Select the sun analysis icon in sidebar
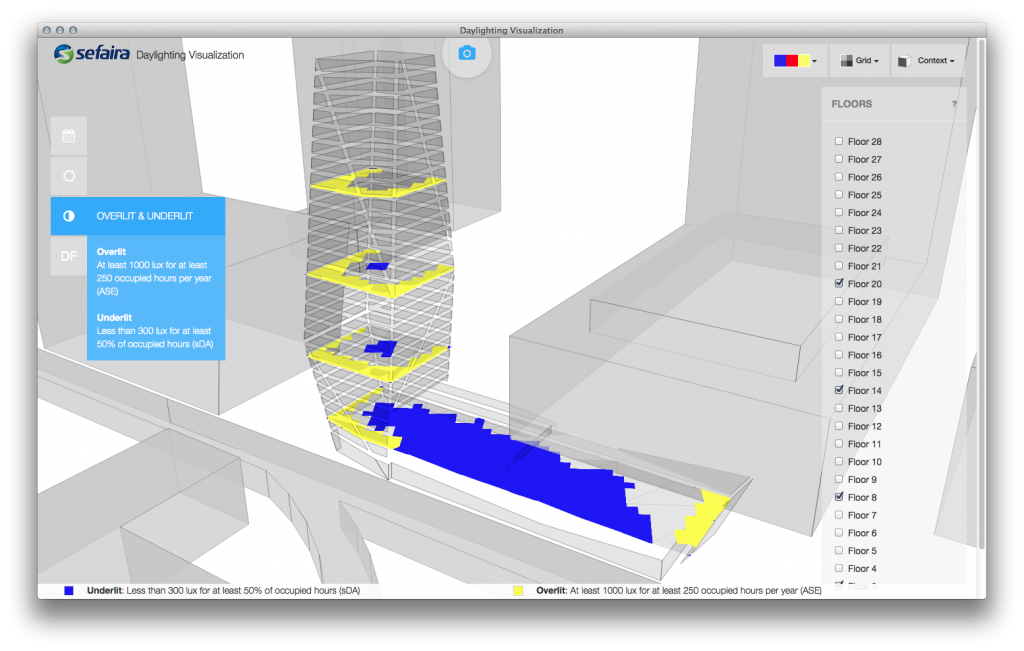 (x=69, y=176)
